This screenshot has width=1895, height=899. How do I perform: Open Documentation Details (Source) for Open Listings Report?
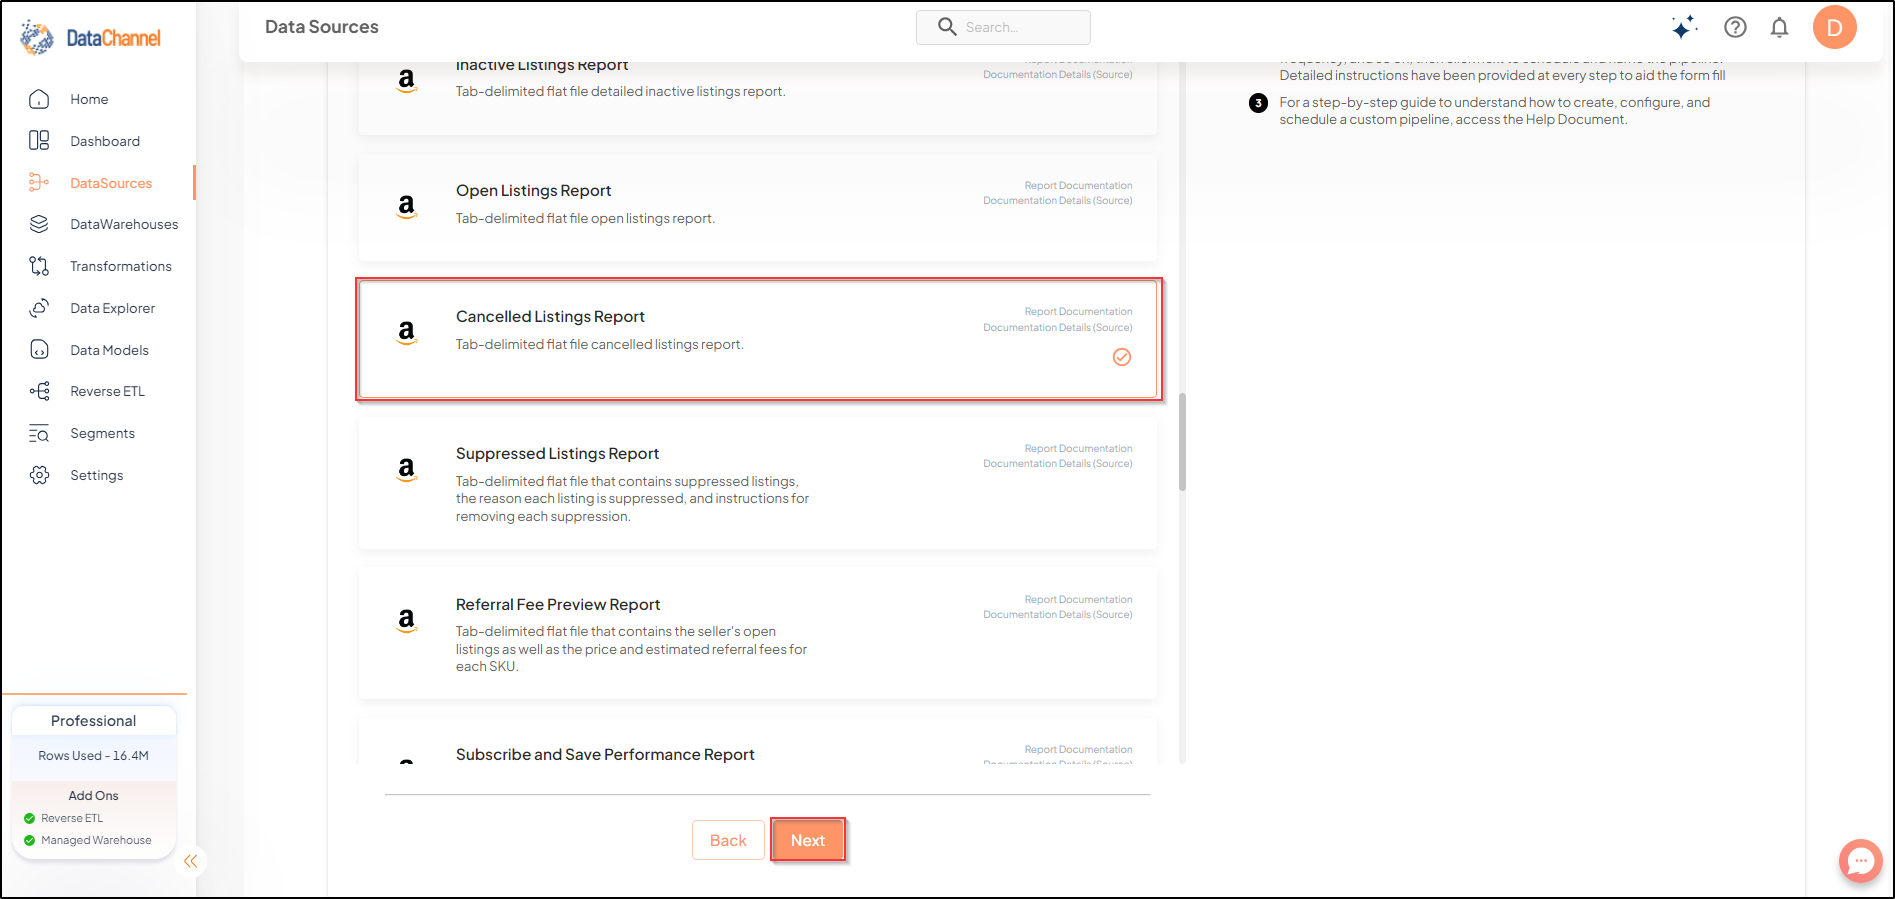pyautogui.click(x=1057, y=201)
